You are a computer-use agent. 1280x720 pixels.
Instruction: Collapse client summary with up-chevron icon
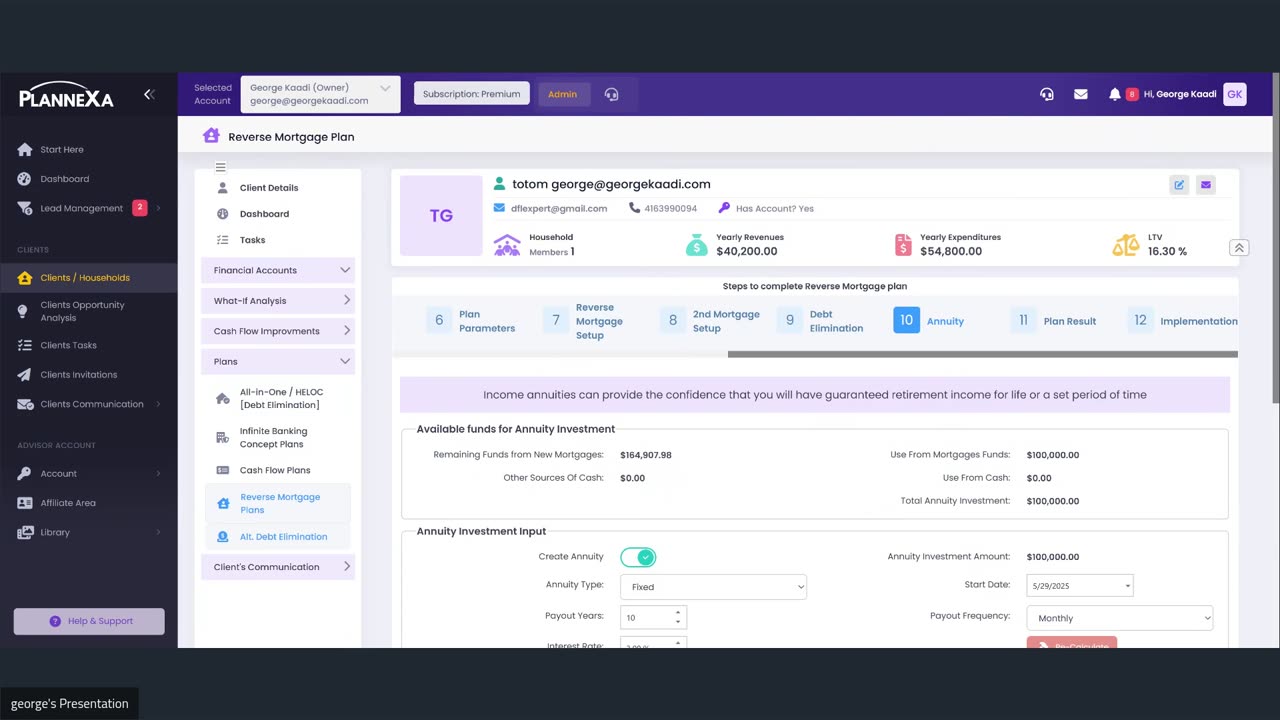pyautogui.click(x=1239, y=248)
